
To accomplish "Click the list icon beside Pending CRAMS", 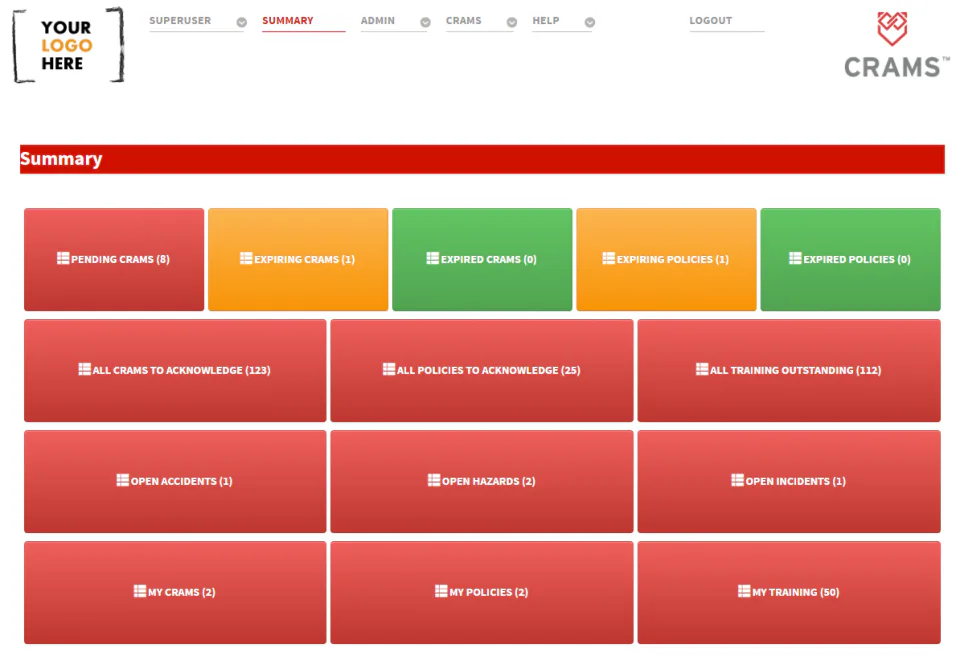I will pyautogui.click(x=63, y=258).
